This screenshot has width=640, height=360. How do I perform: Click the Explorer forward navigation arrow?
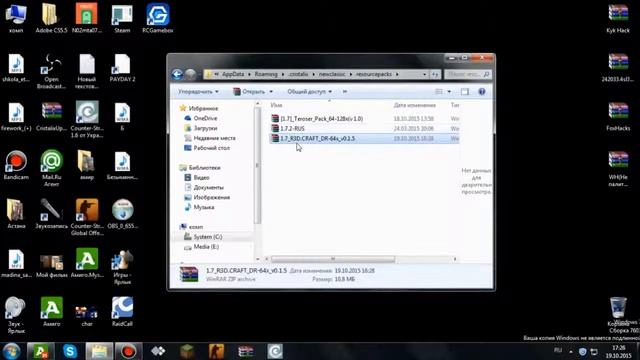click(x=190, y=74)
